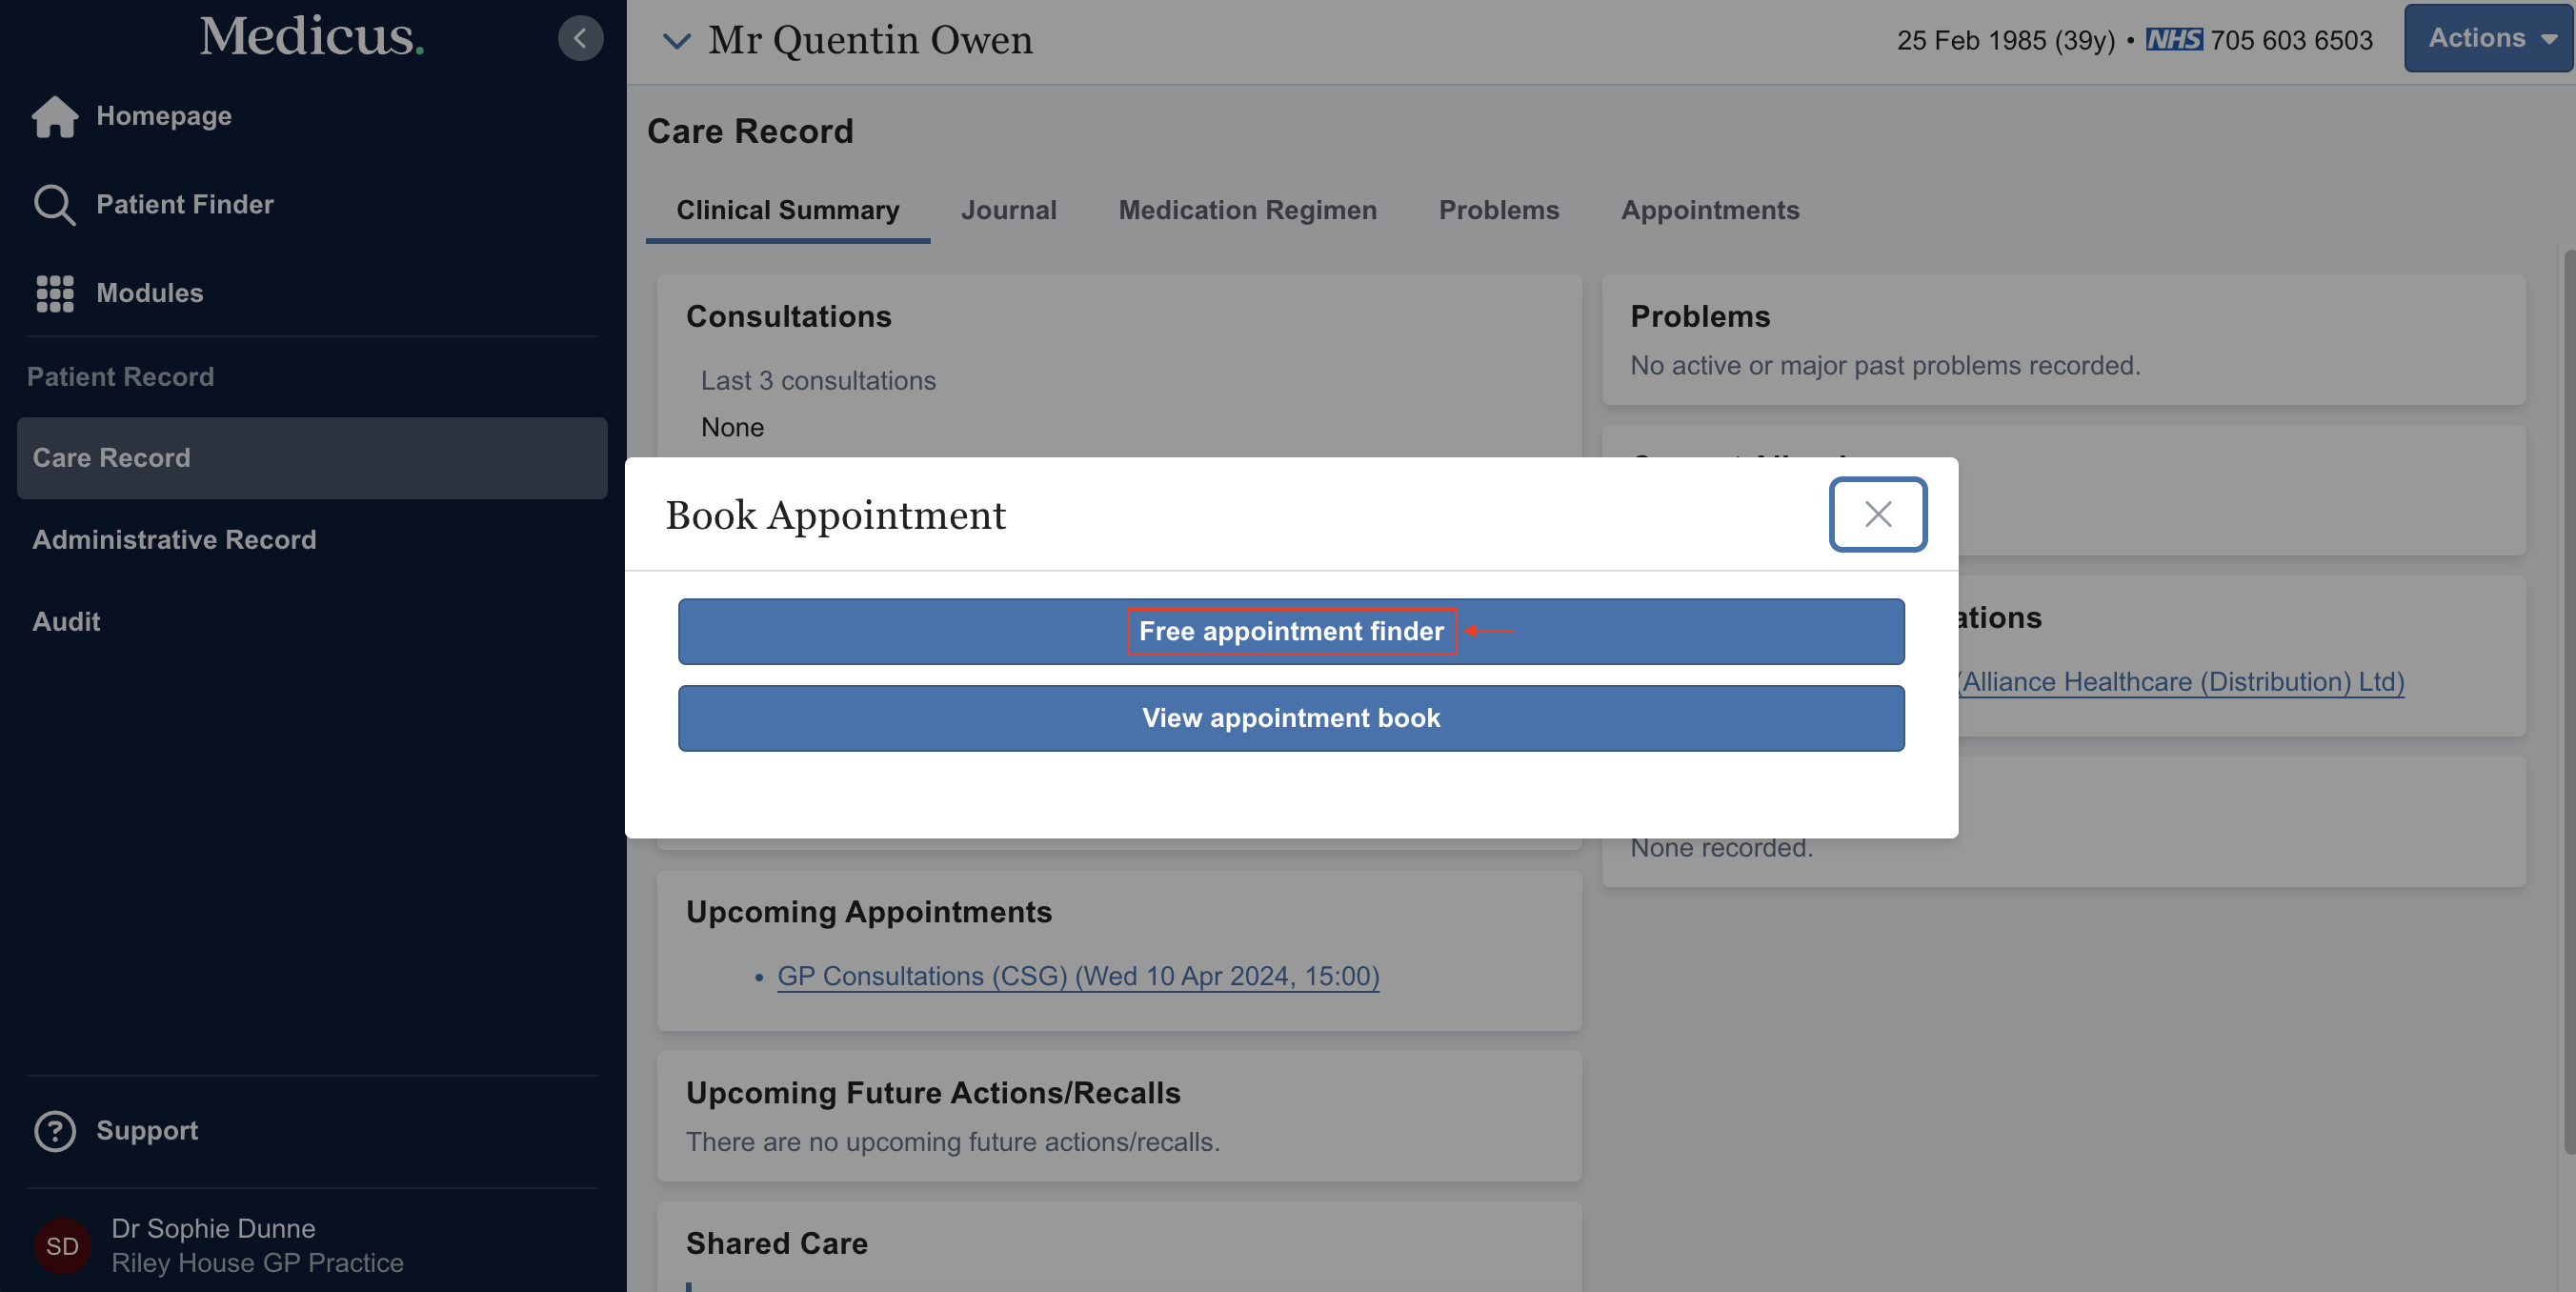2576x1292 pixels.
Task: Open the Modules grid icon
Action: point(54,293)
